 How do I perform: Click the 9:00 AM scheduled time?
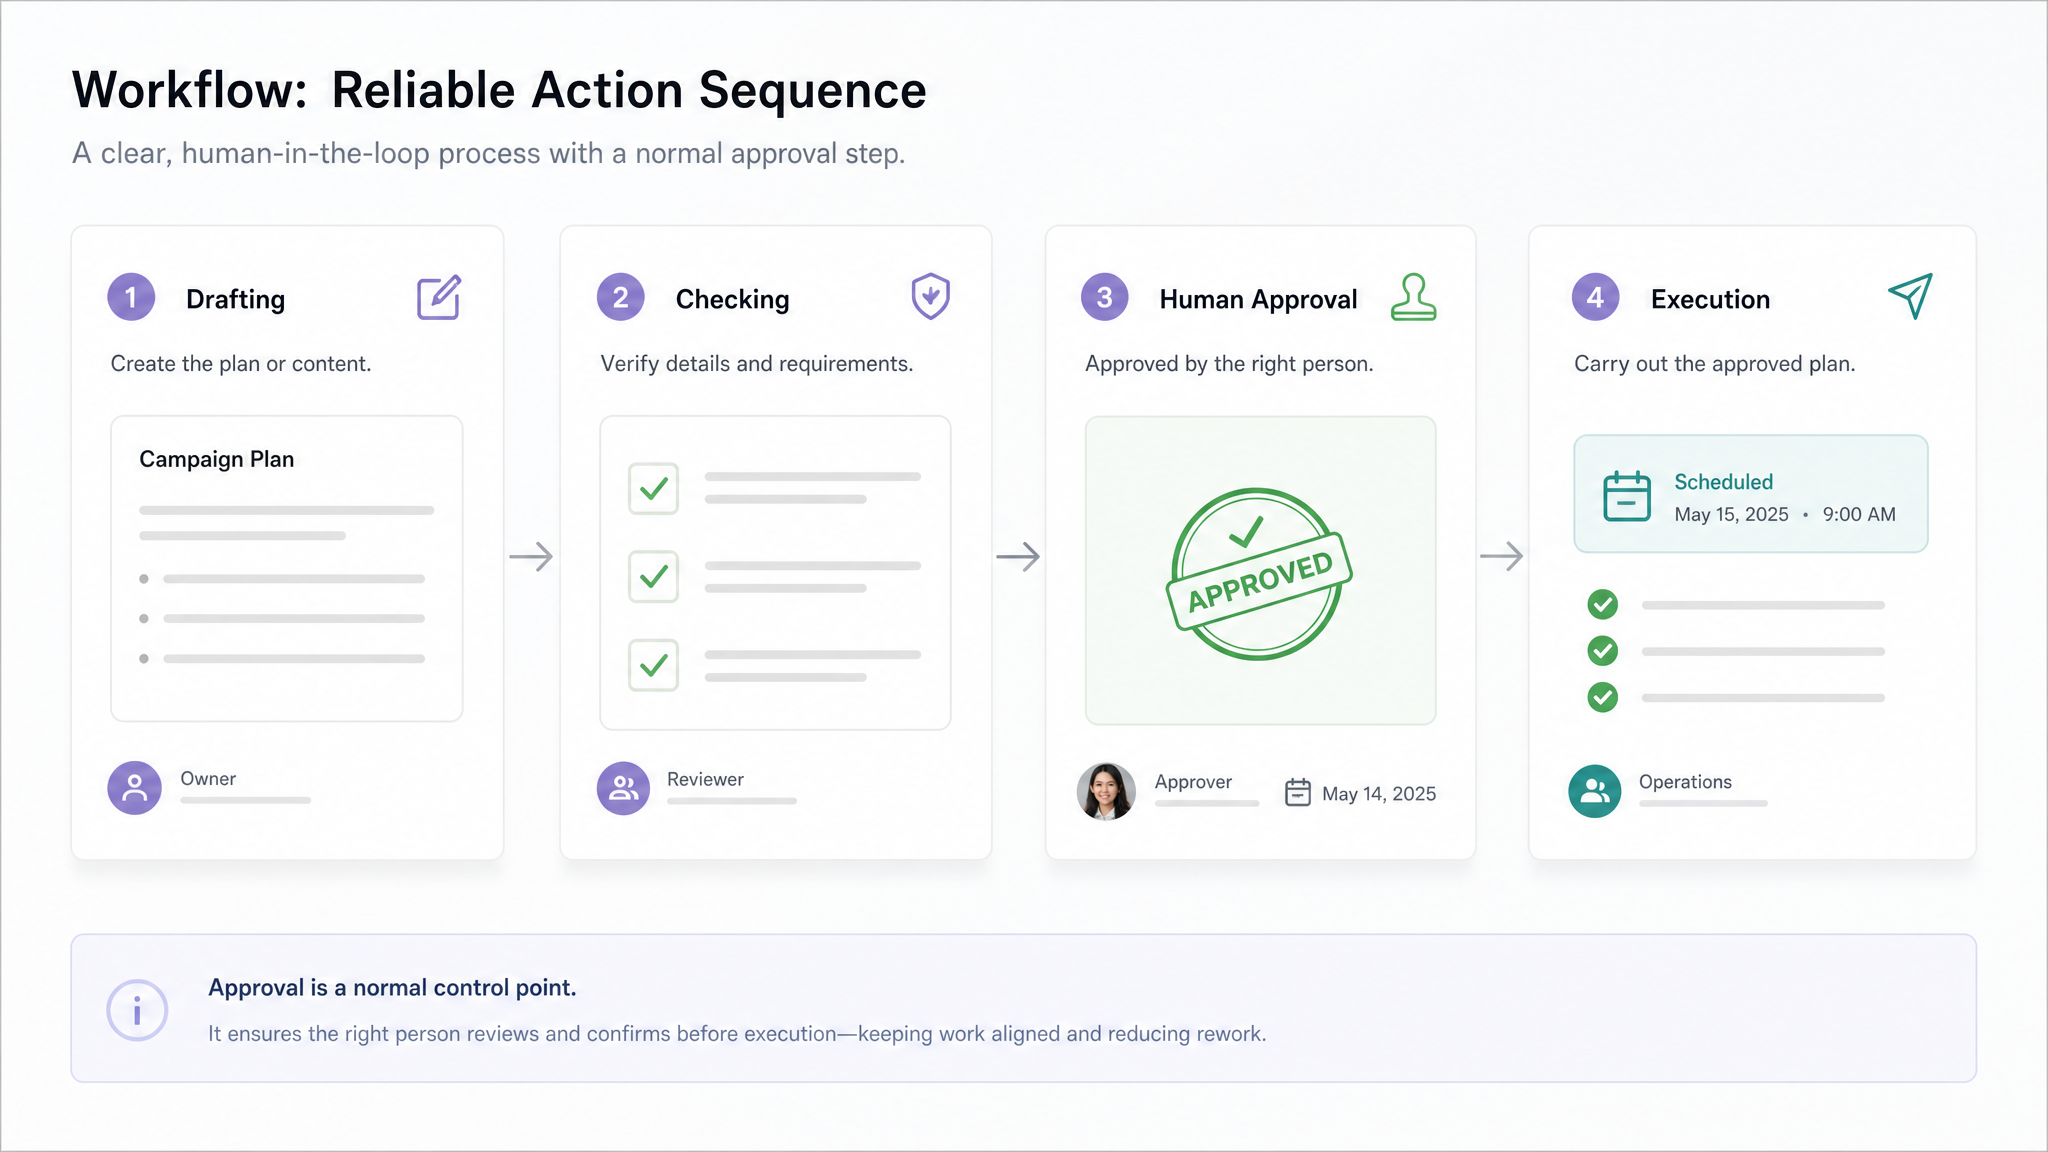point(1859,514)
